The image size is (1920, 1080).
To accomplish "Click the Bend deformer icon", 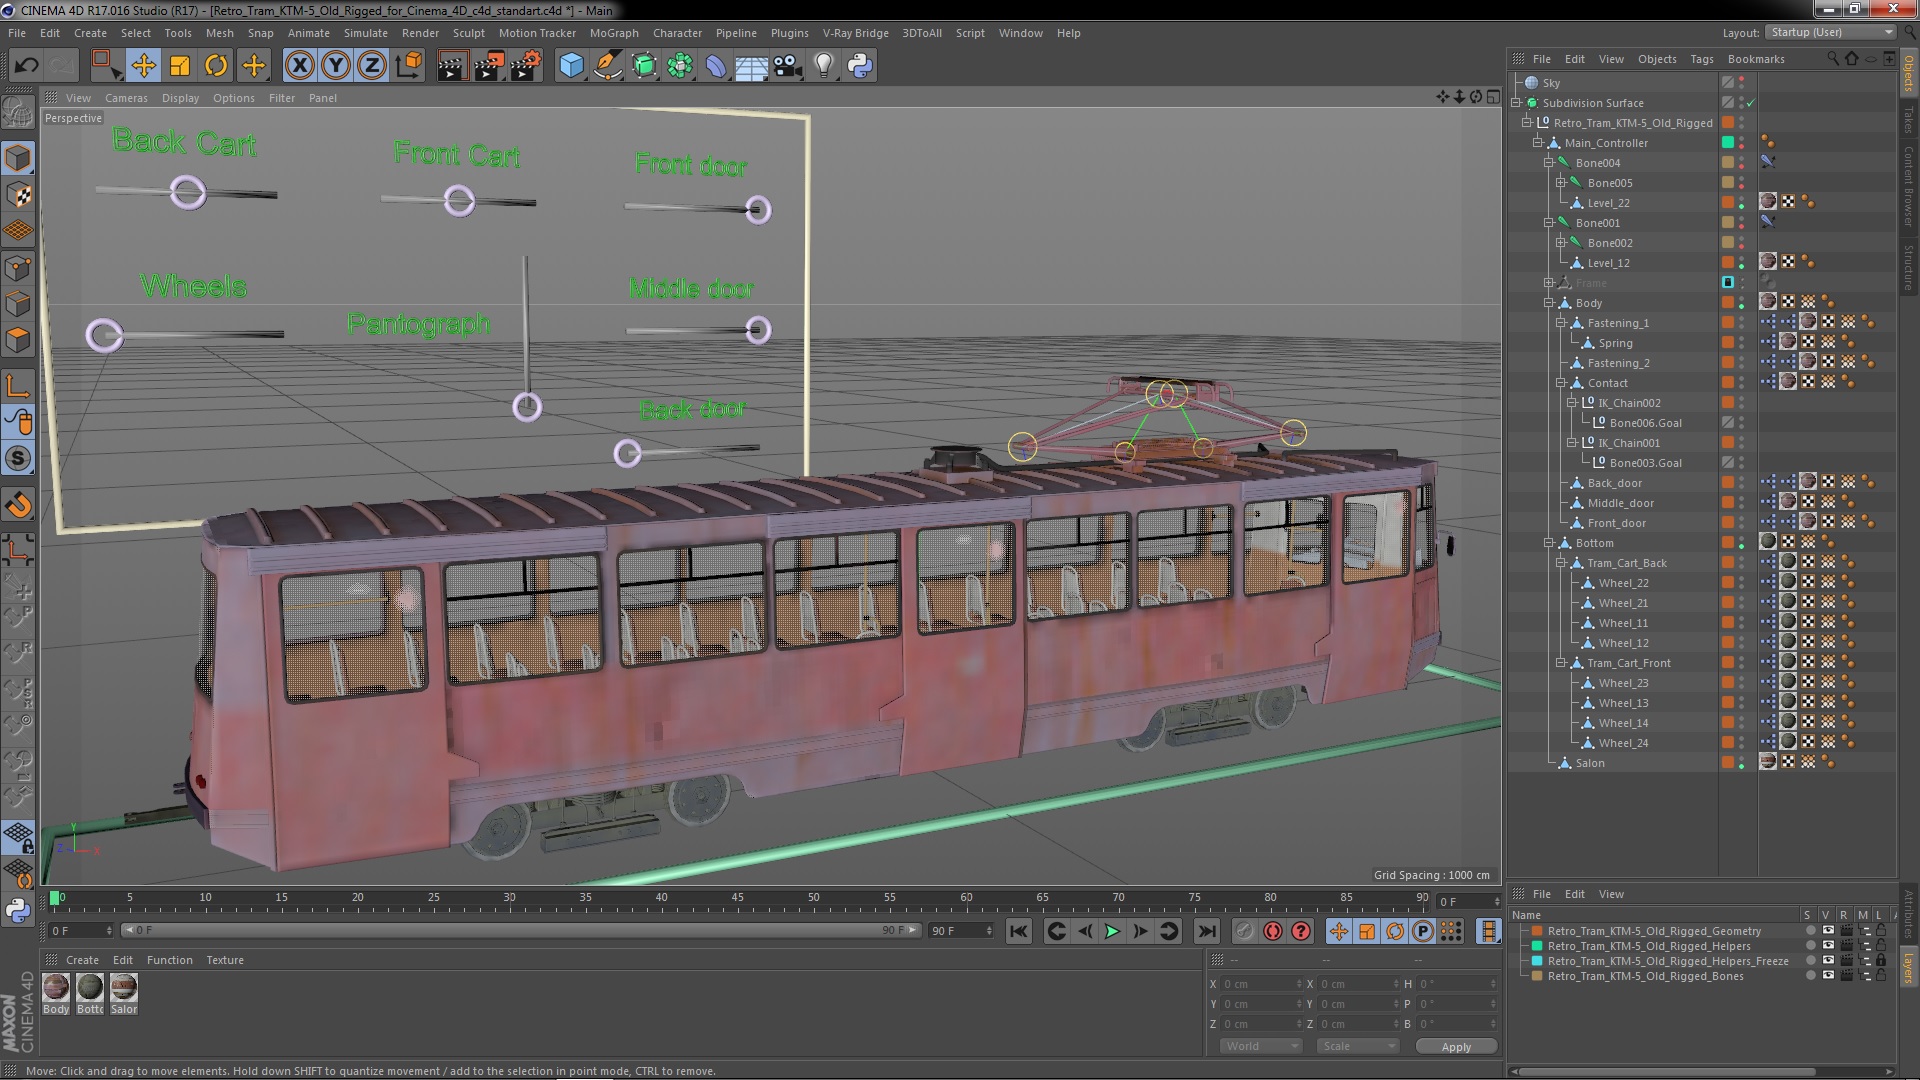I will point(716,66).
